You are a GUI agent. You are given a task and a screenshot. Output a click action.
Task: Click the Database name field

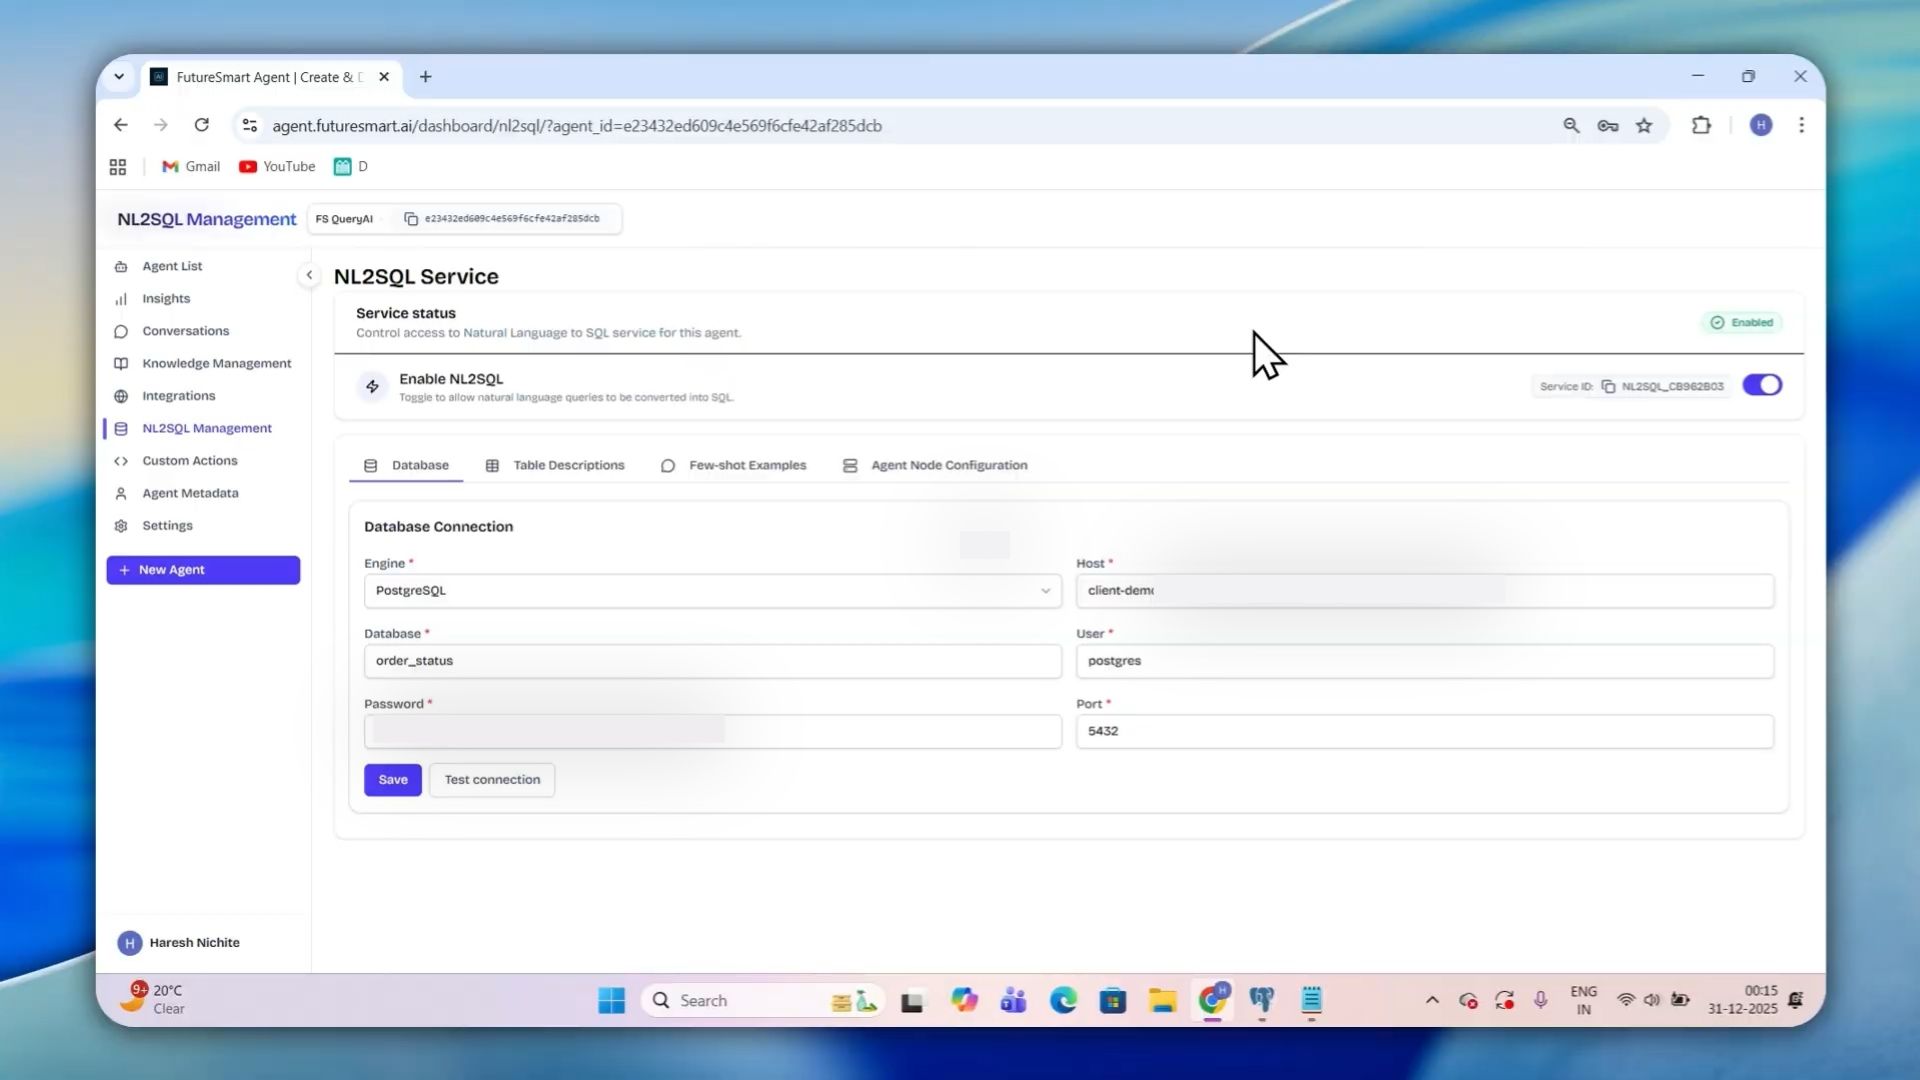(712, 661)
